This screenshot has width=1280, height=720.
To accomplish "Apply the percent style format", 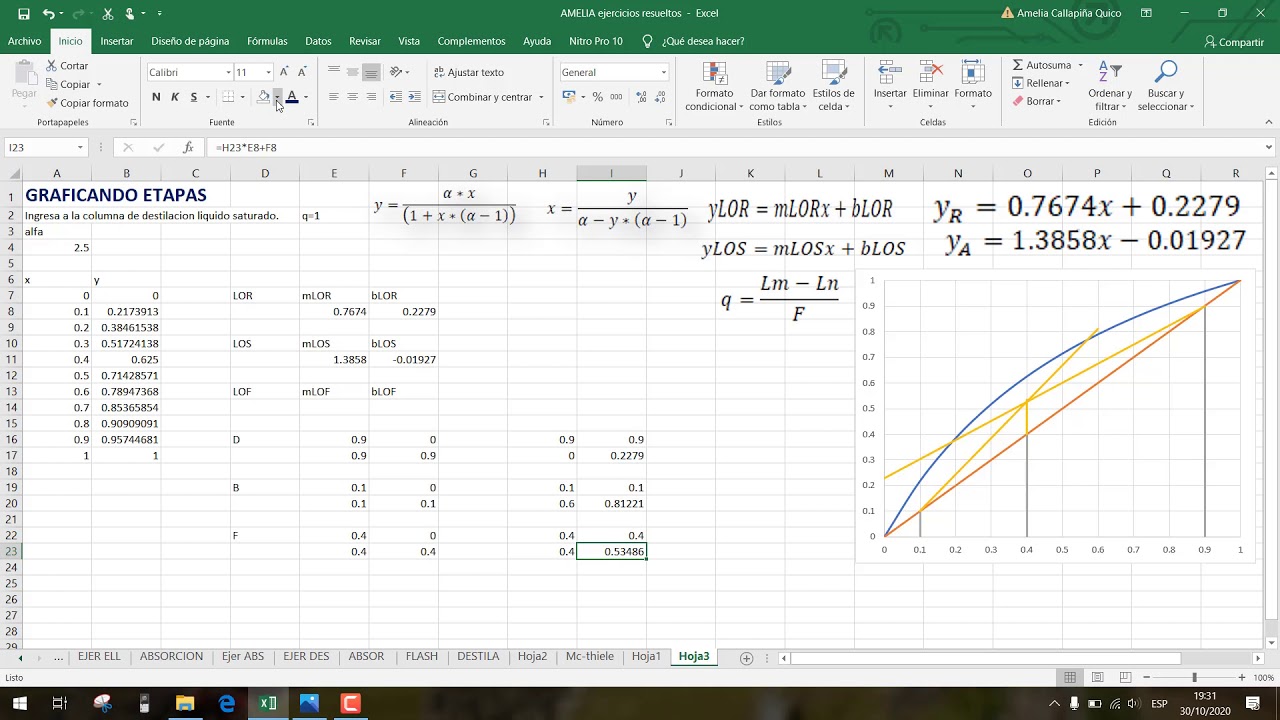I will point(598,97).
